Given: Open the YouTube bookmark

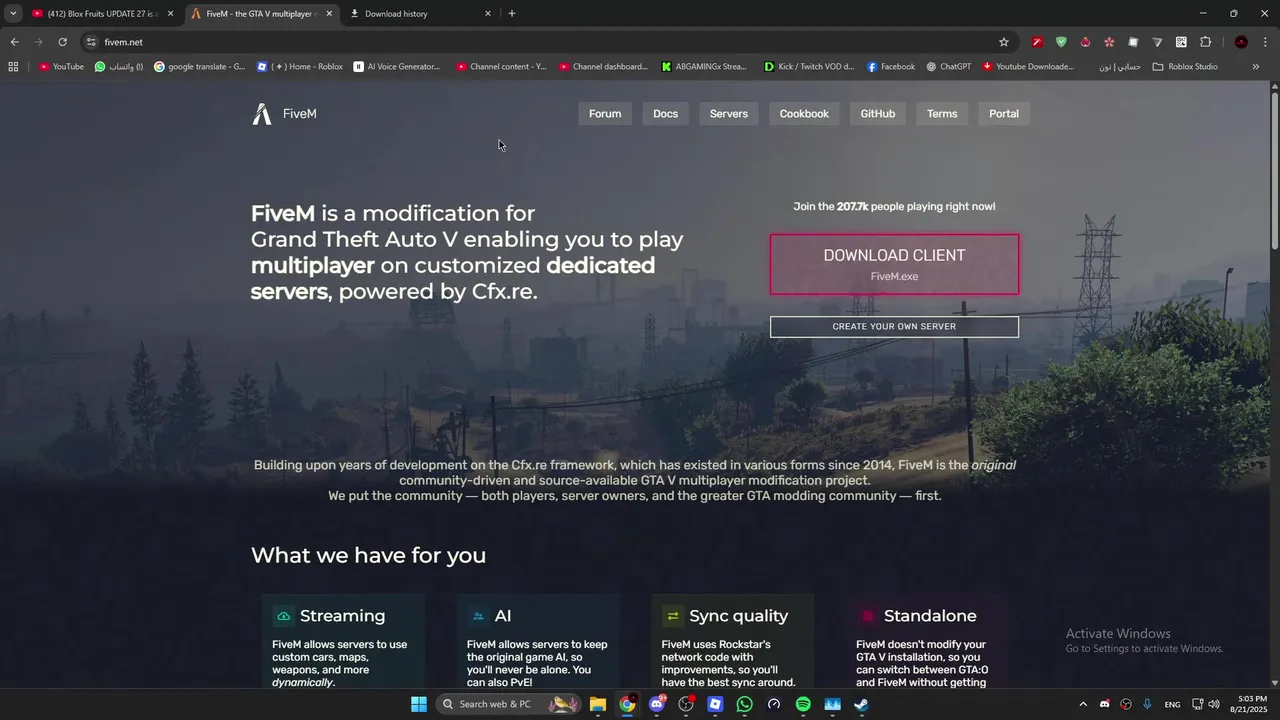Looking at the screenshot, I should pyautogui.click(x=61, y=67).
